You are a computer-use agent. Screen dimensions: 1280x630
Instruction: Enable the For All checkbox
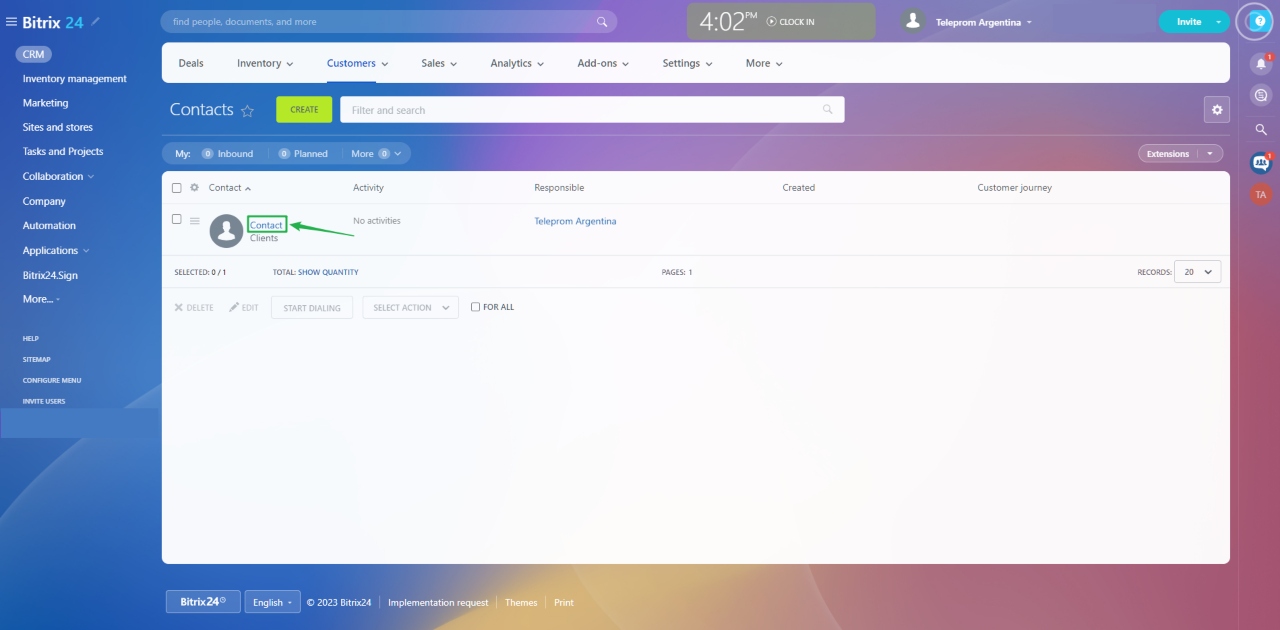476,307
